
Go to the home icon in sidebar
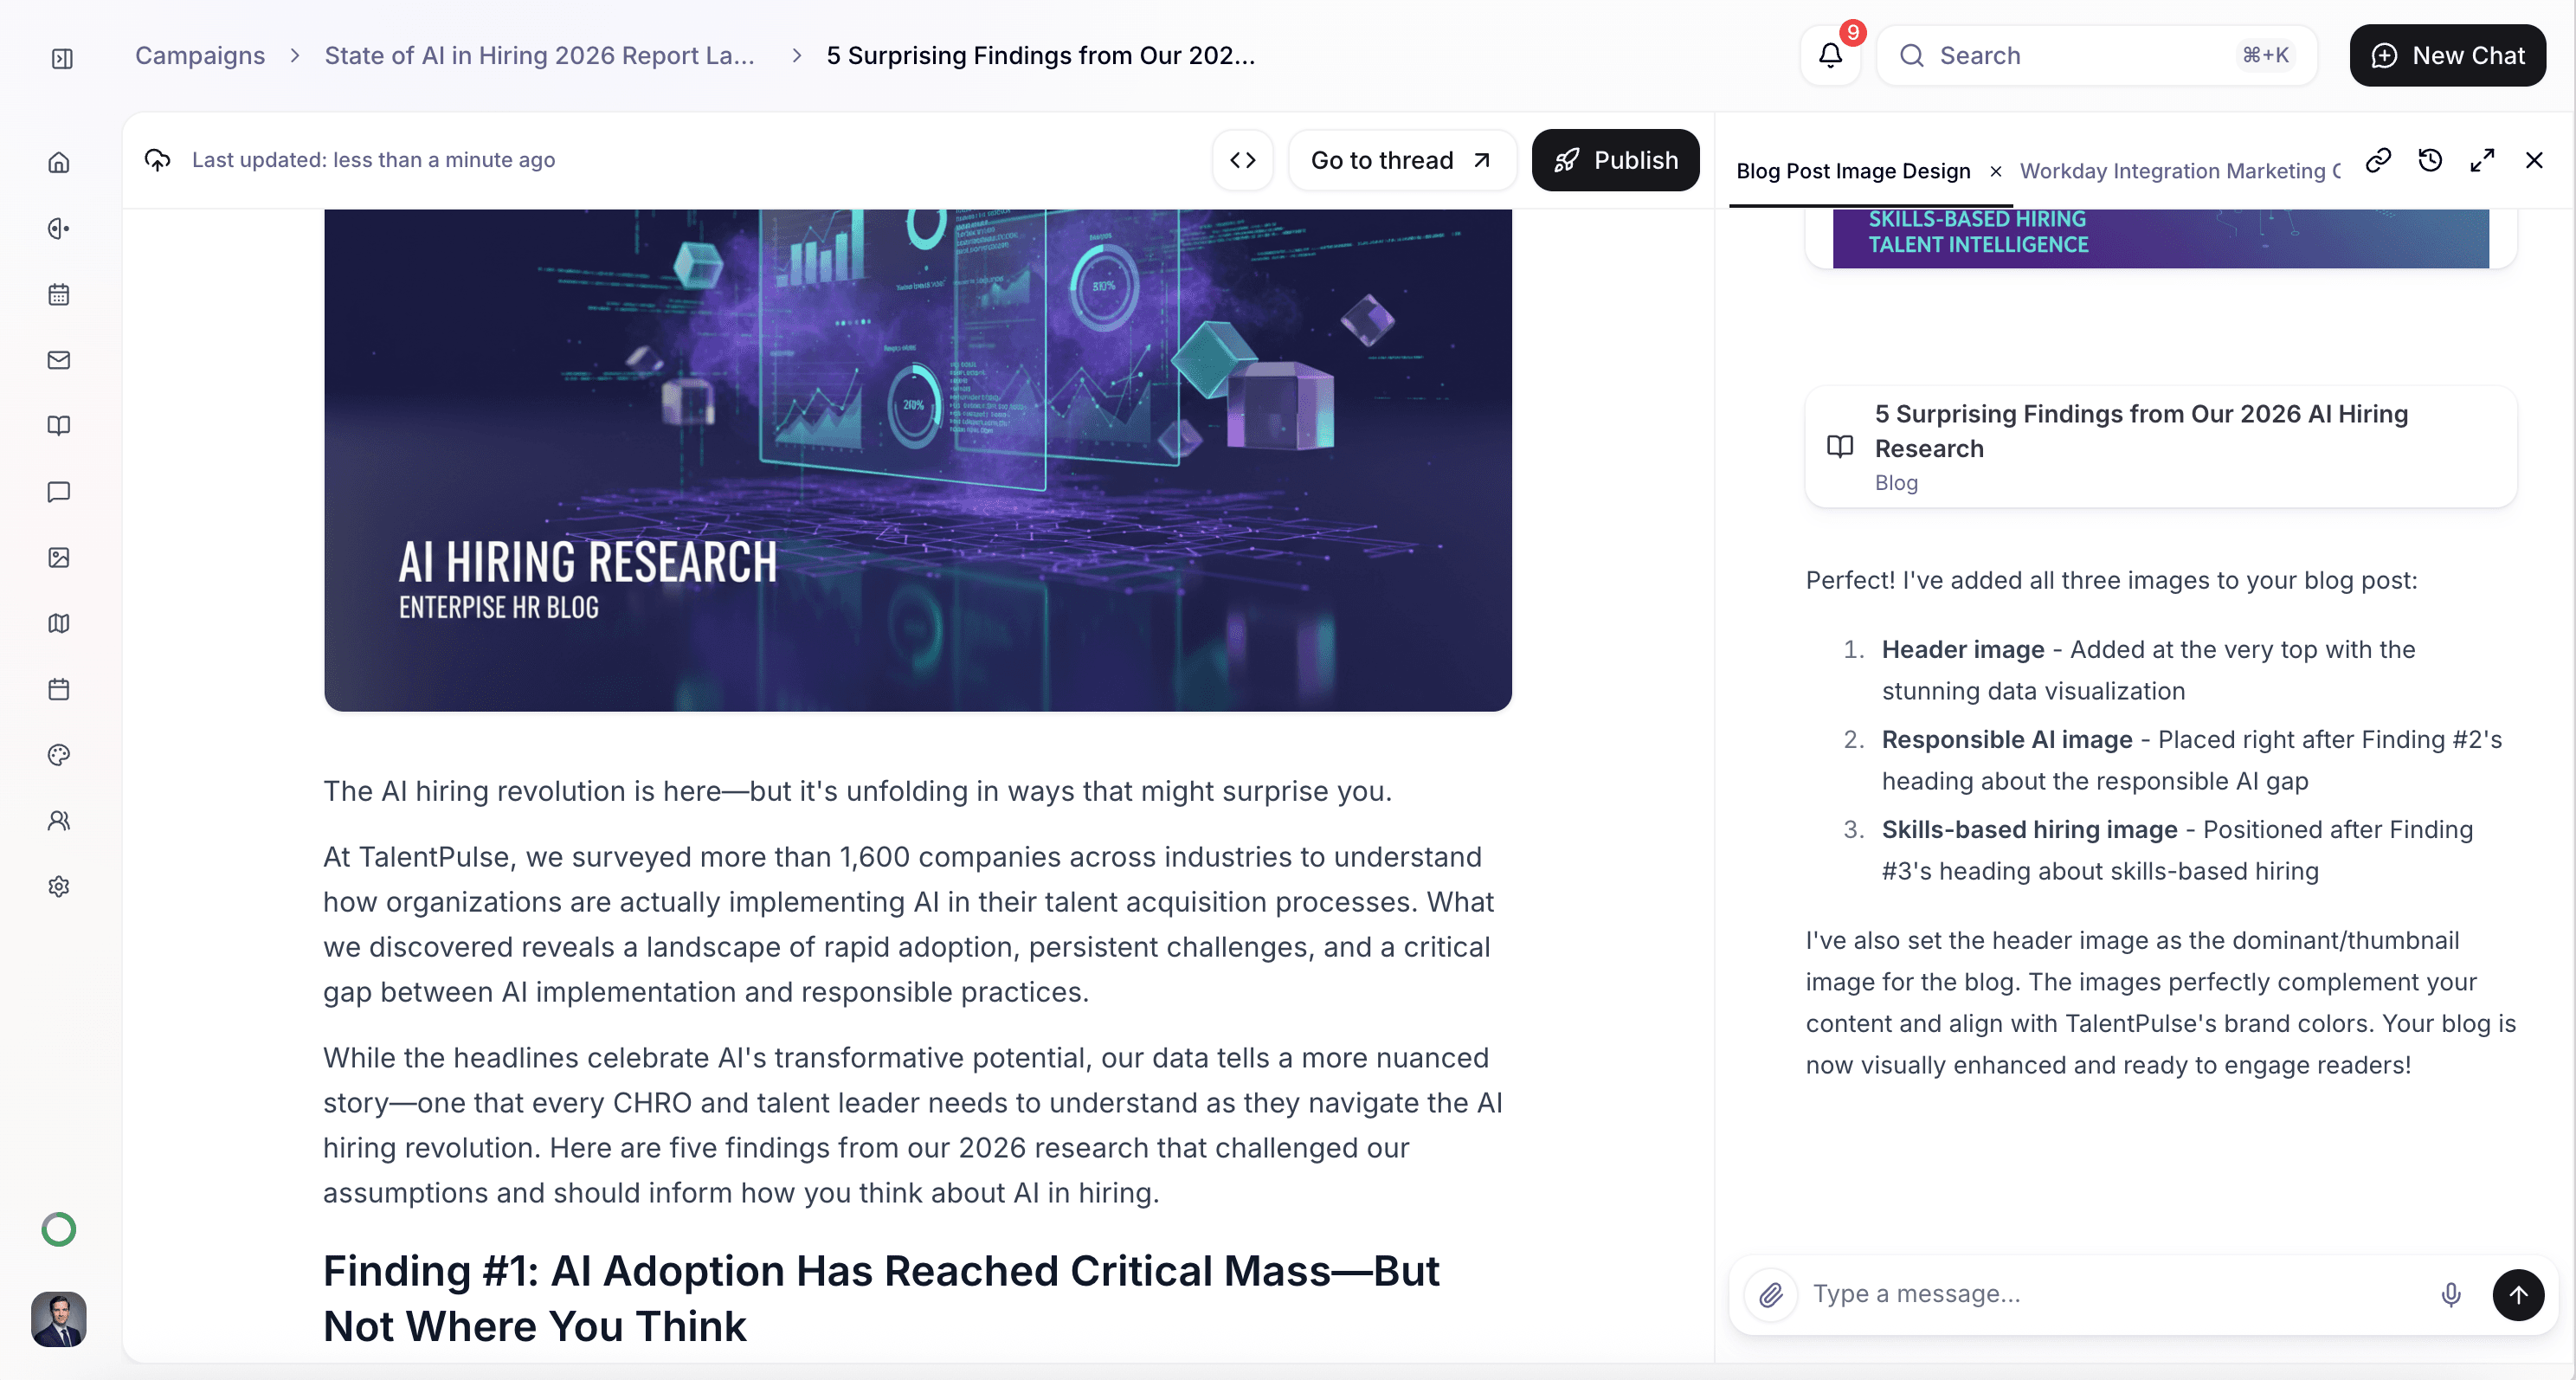(59, 162)
